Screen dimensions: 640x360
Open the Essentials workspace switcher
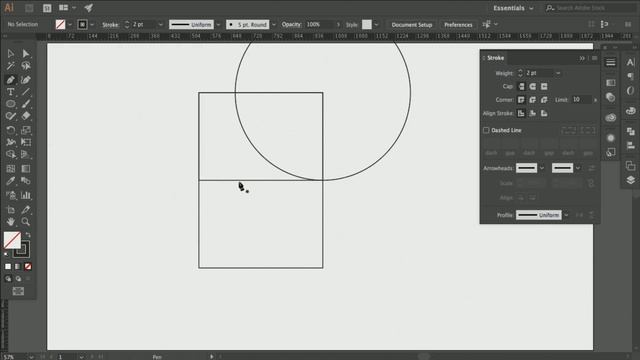[513, 8]
